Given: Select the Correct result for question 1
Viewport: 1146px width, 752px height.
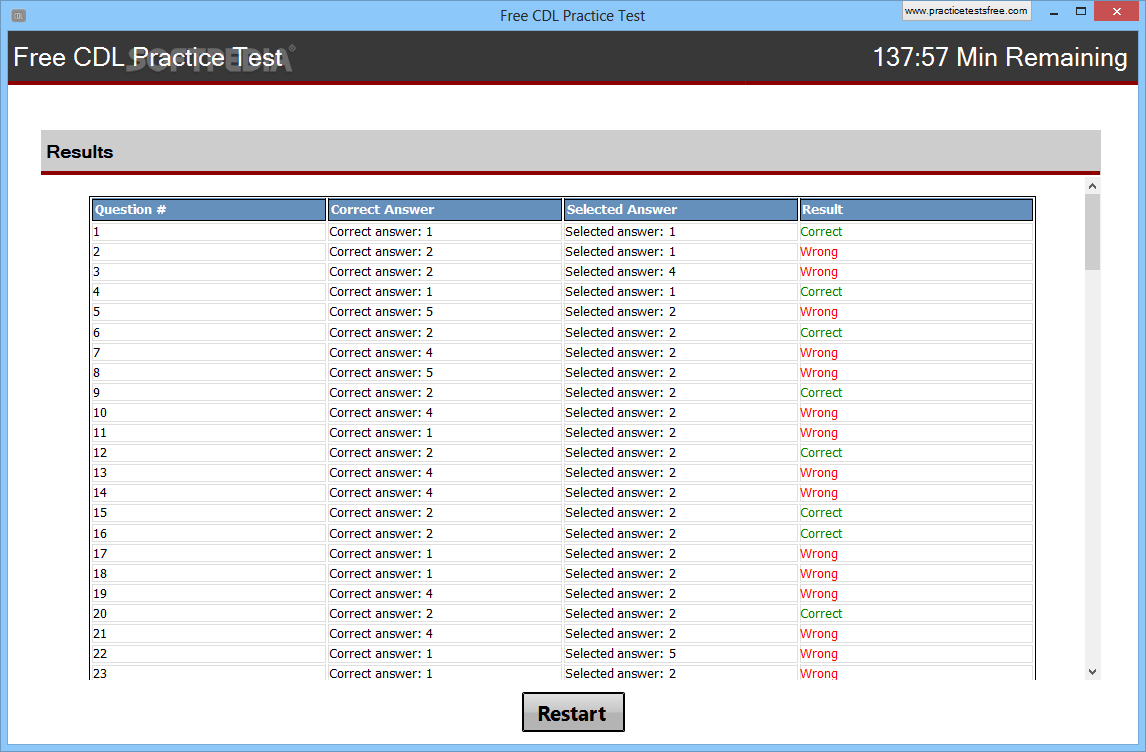Looking at the screenshot, I should (821, 232).
